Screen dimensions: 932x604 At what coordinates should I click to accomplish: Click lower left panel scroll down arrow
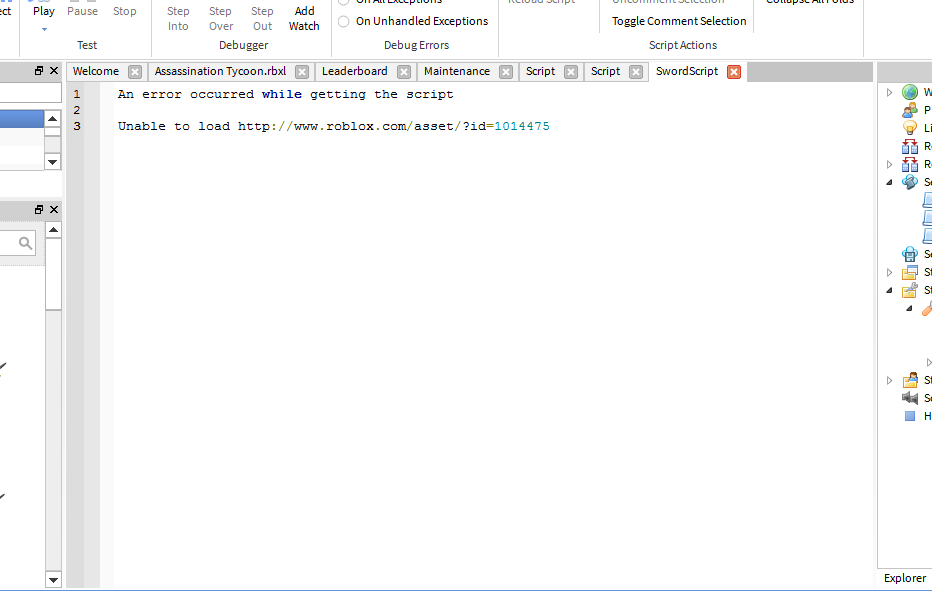pos(53,580)
